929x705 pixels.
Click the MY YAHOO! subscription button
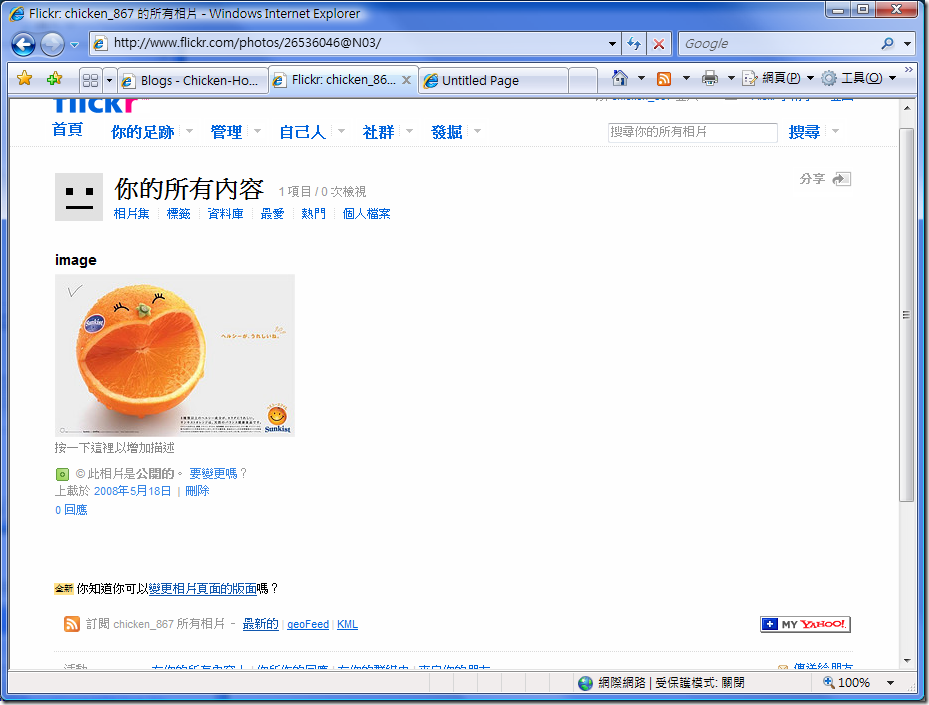click(x=804, y=623)
